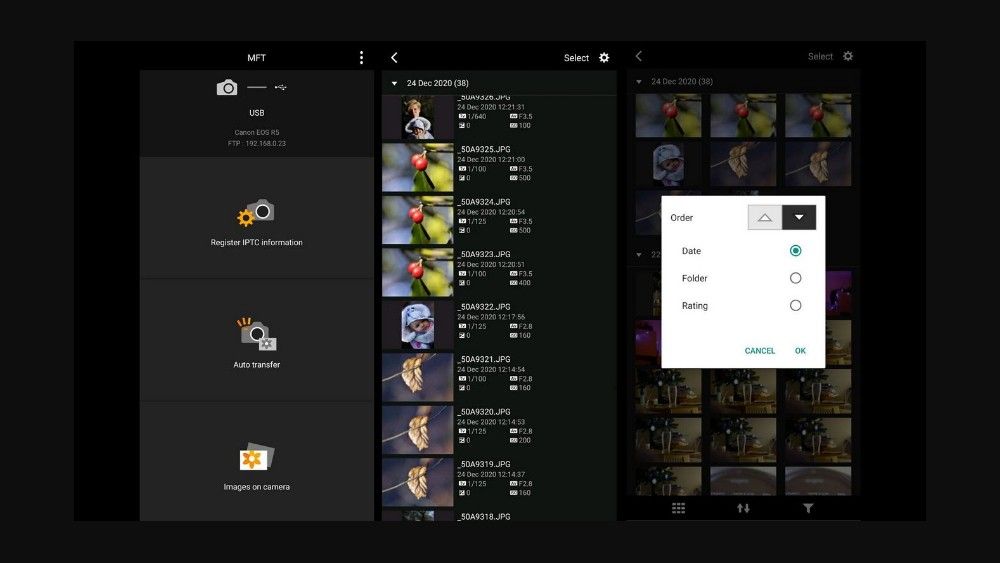Open the sort order arrows icon
Screen dimensions: 1000x563
point(743,508)
